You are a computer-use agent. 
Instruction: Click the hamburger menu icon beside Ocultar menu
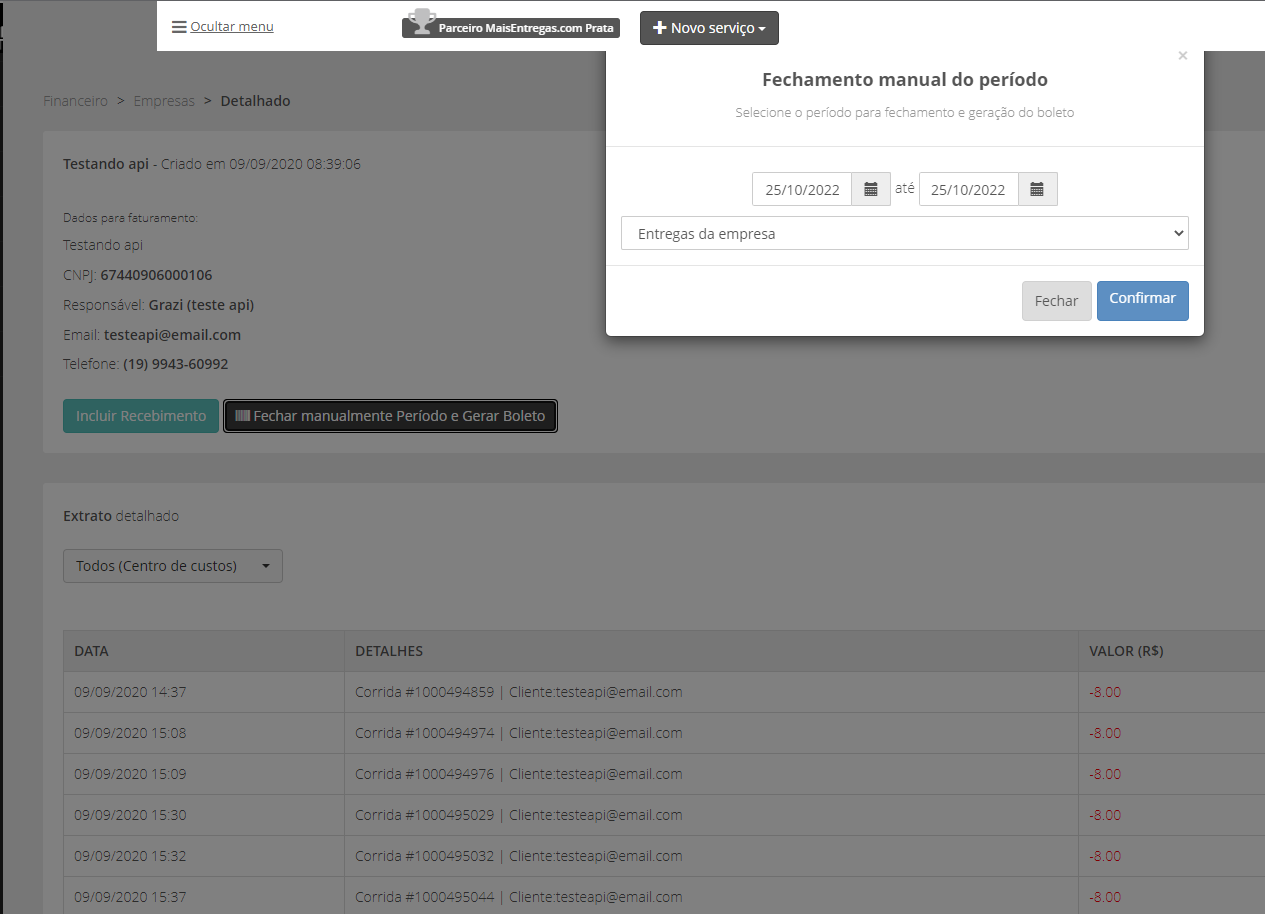click(x=179, y=27)
